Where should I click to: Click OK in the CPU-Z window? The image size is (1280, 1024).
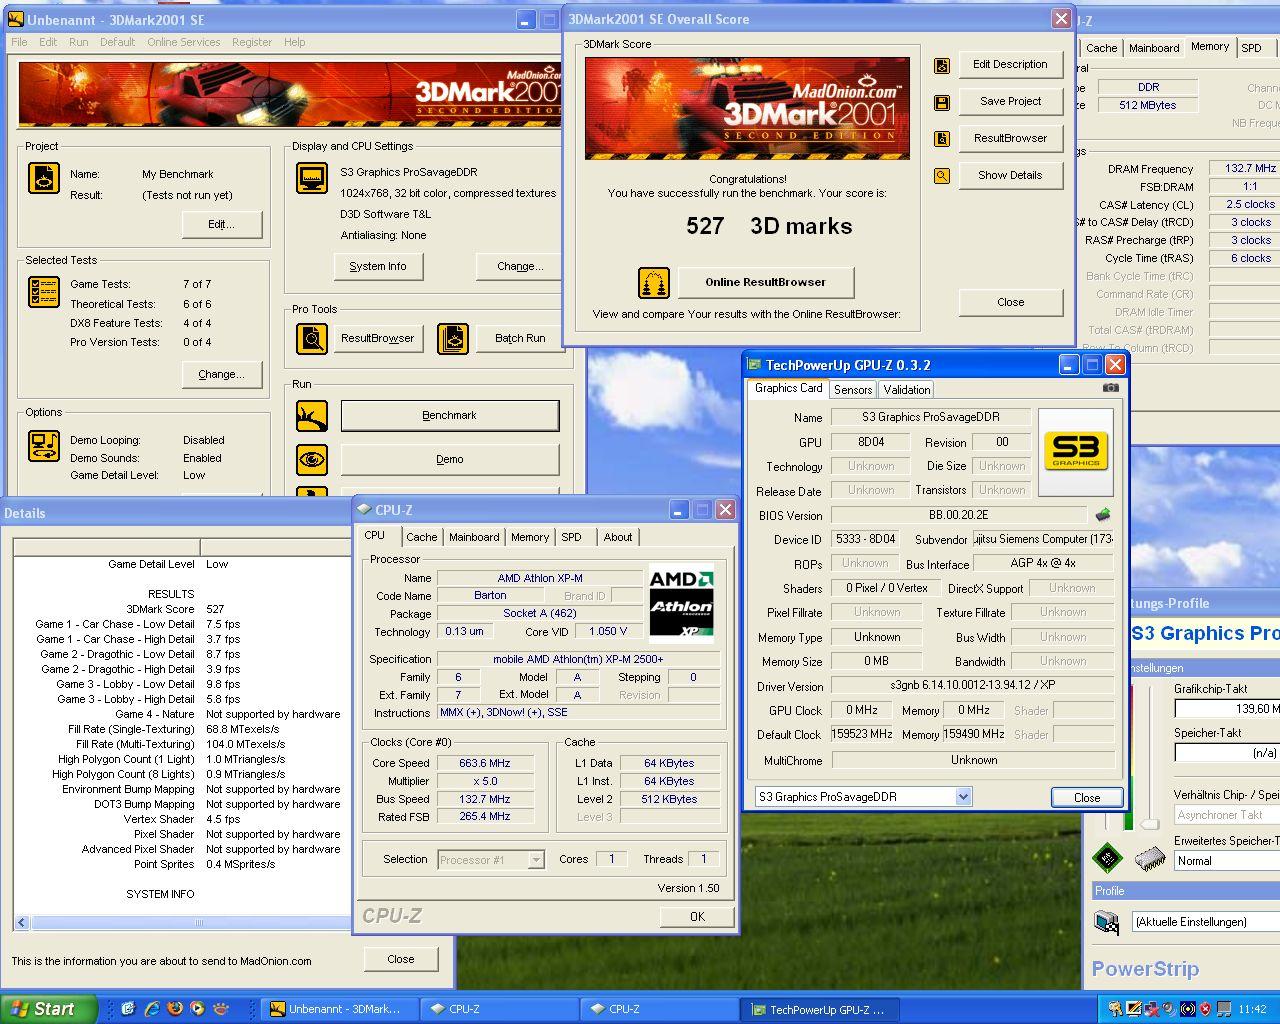[697, 916]
